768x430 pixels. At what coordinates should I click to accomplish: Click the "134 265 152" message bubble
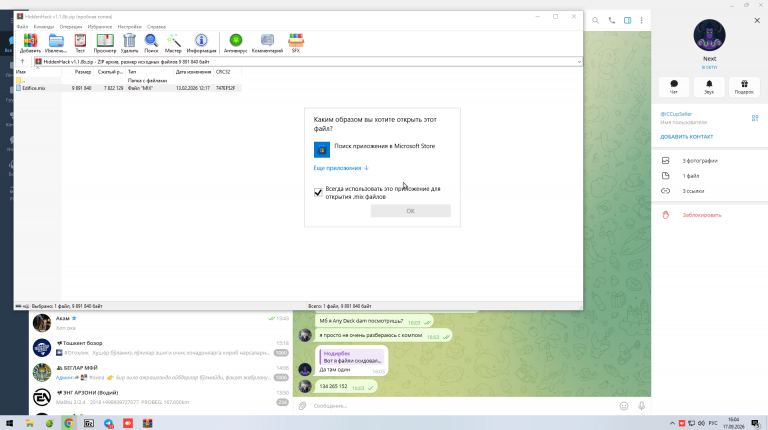[346, 387]
